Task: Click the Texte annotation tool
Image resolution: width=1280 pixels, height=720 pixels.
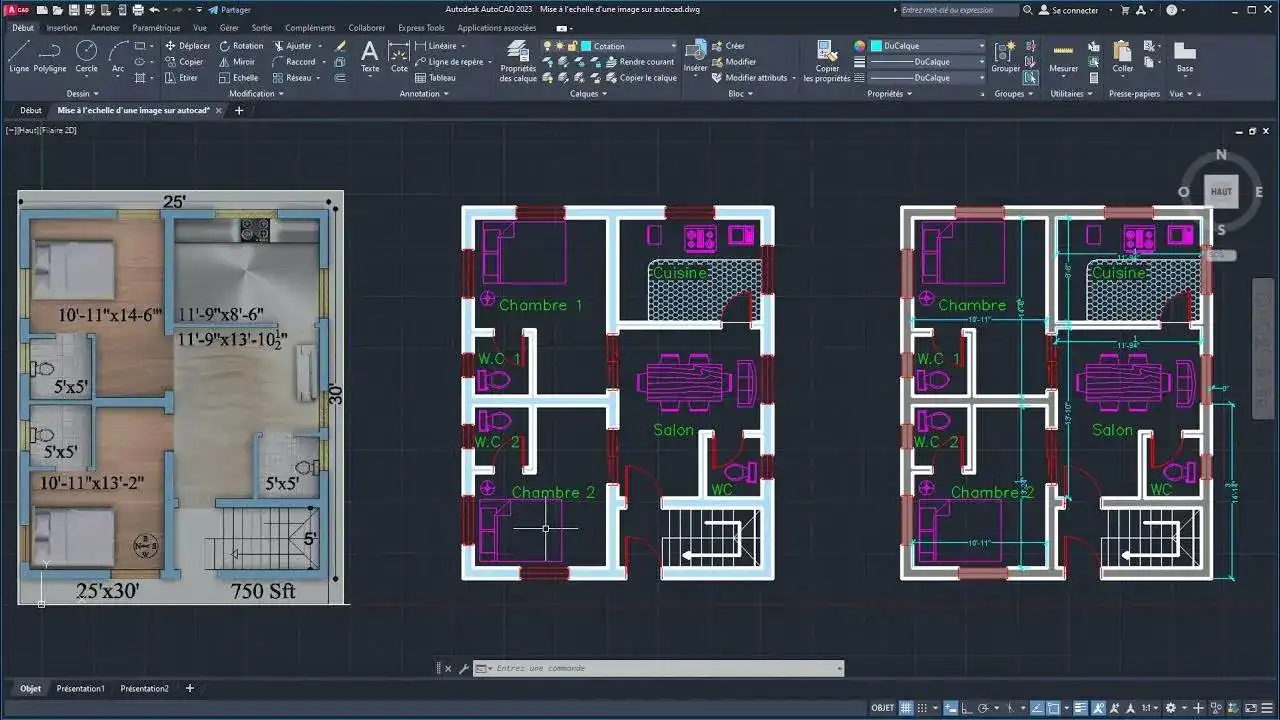Action: (369, 60)
